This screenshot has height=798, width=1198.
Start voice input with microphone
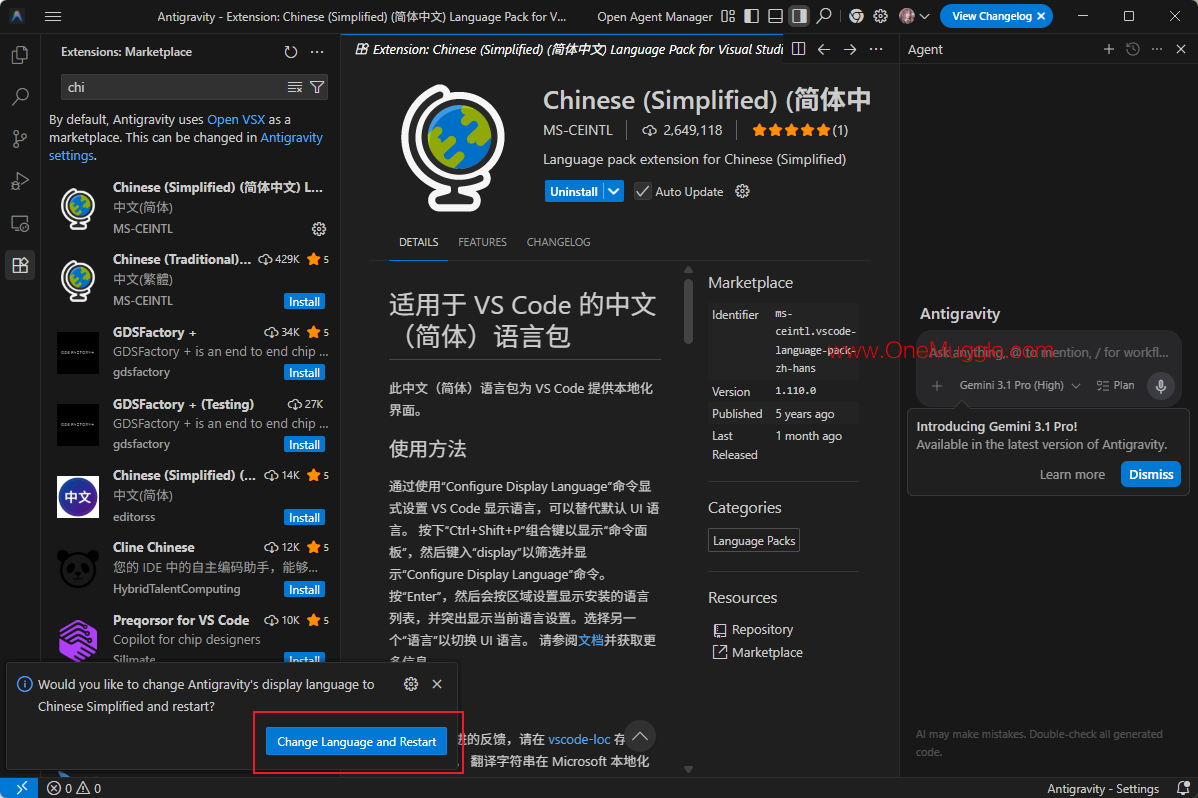1161,385
